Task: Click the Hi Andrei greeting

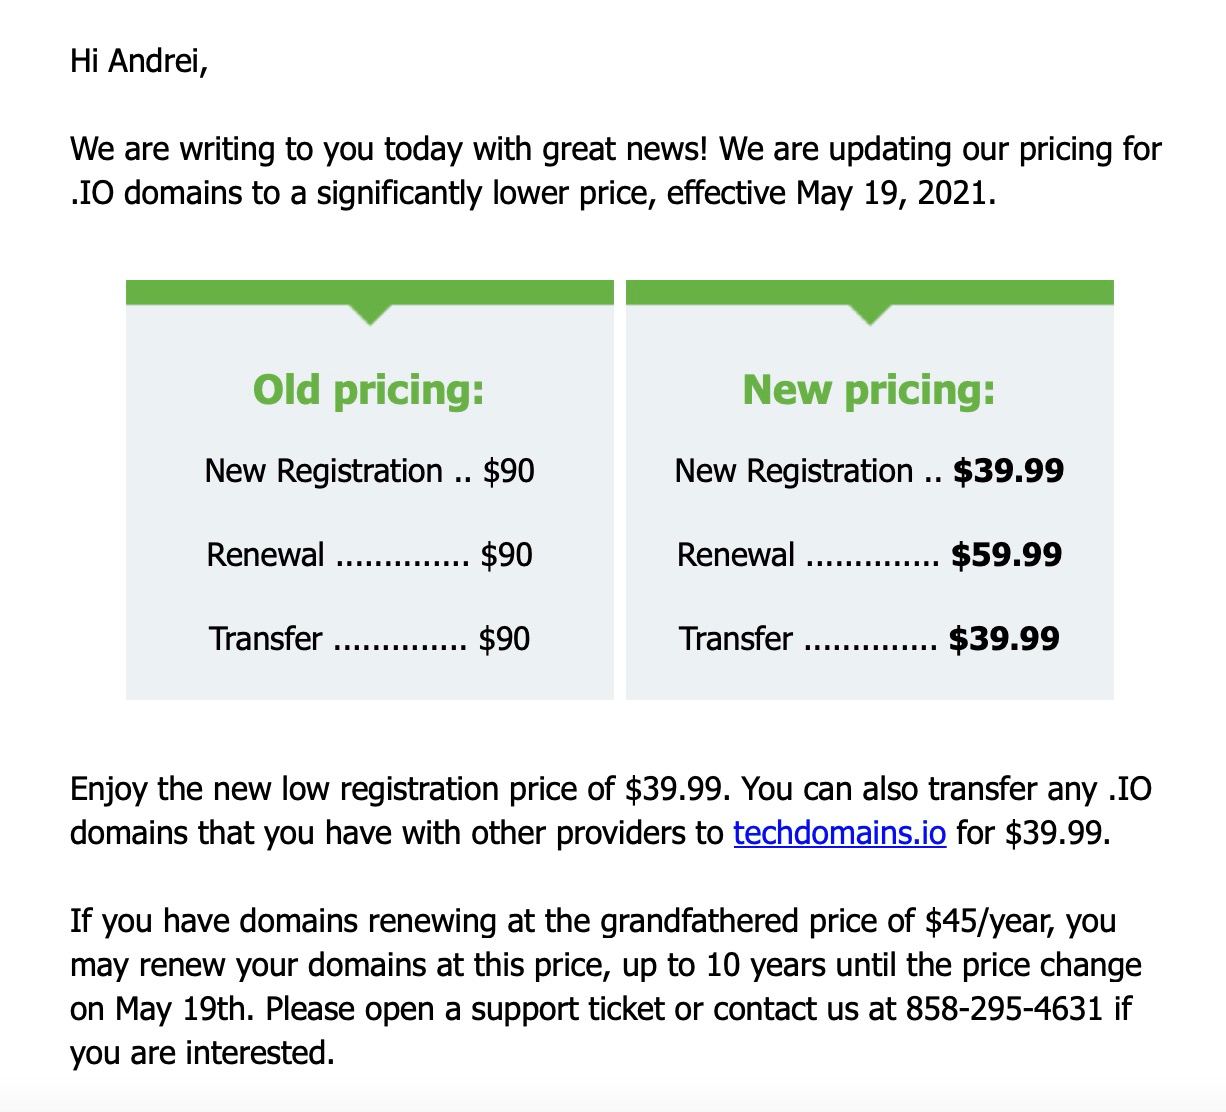Action: click(139, 62)
